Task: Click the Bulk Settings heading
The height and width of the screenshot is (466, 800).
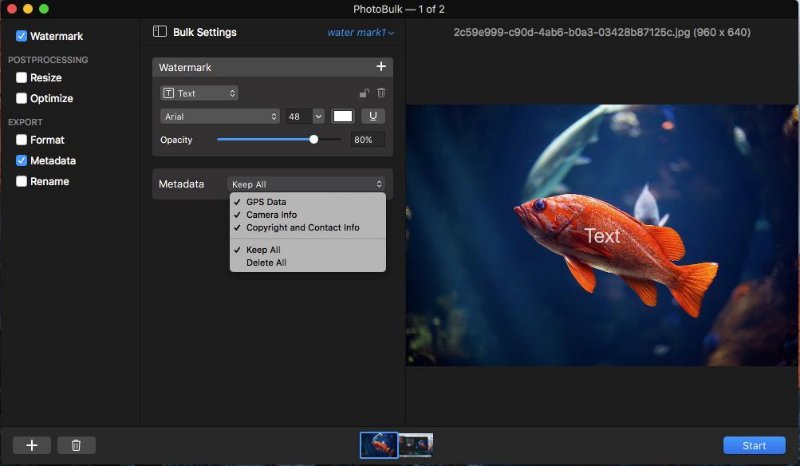Action: 205,32
